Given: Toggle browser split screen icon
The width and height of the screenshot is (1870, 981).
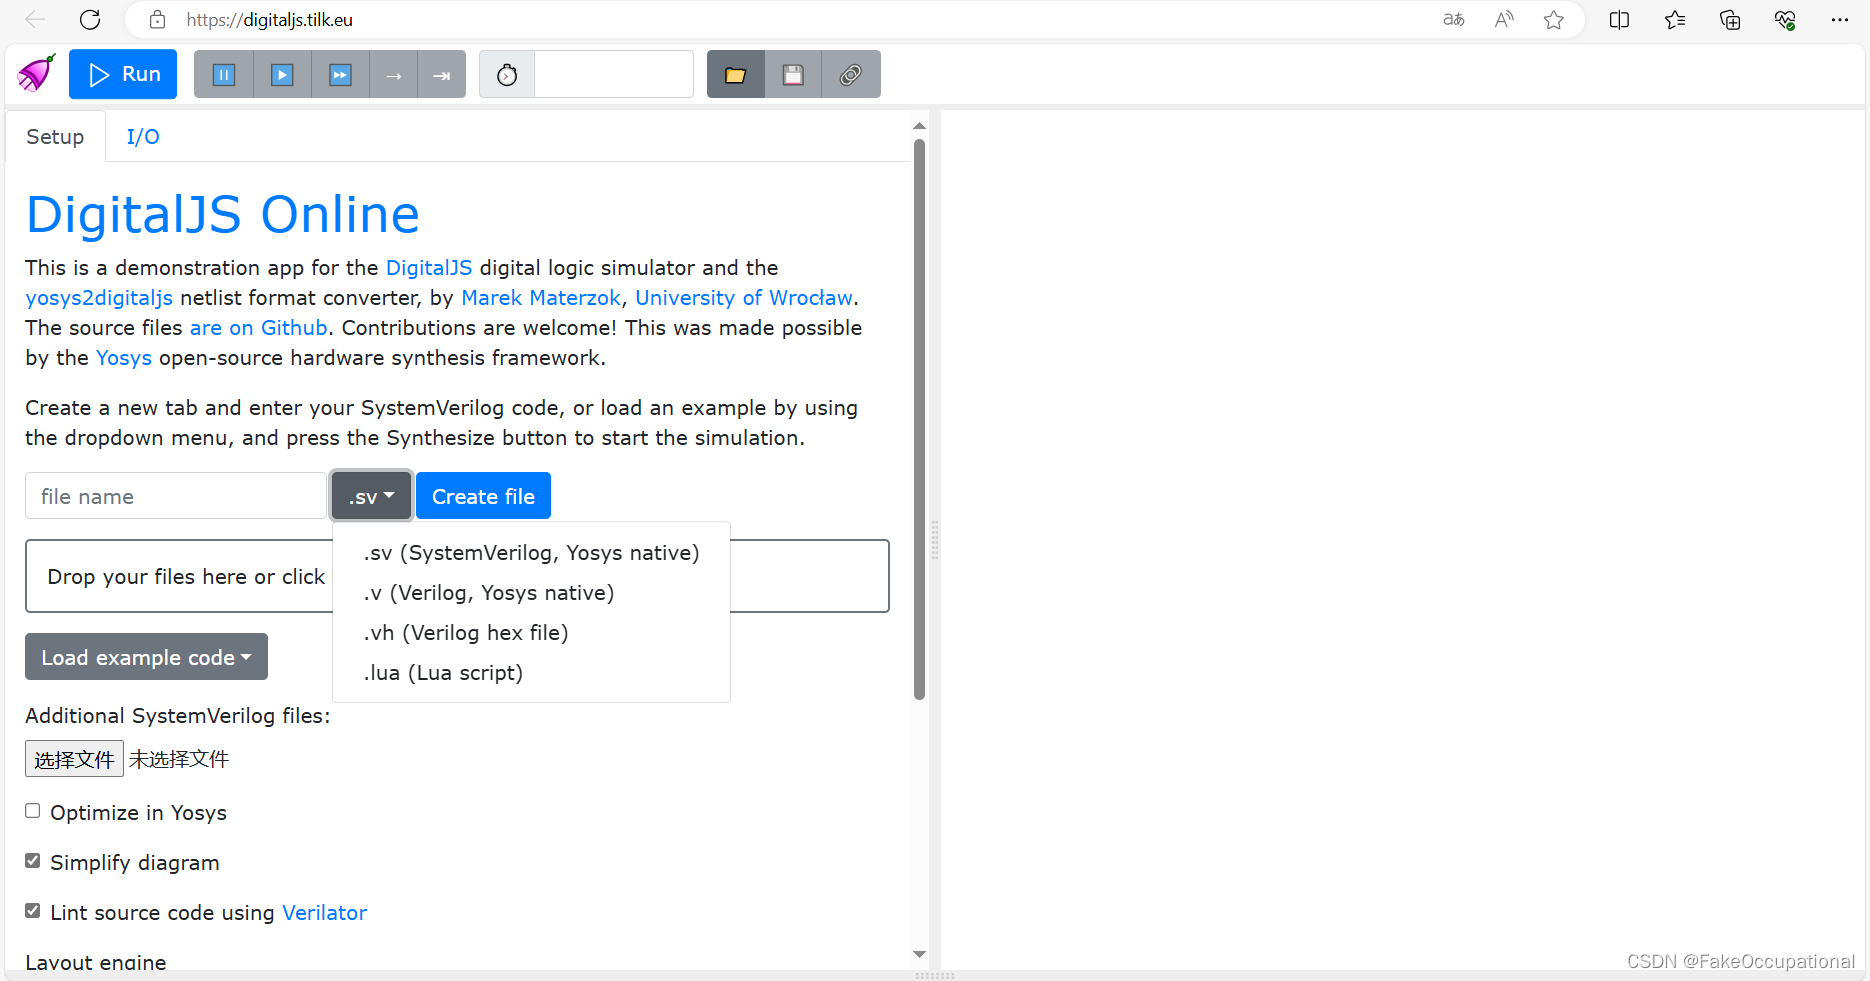Looking at the screenshot, I should pyautogui.click(x=1620, y=19).
